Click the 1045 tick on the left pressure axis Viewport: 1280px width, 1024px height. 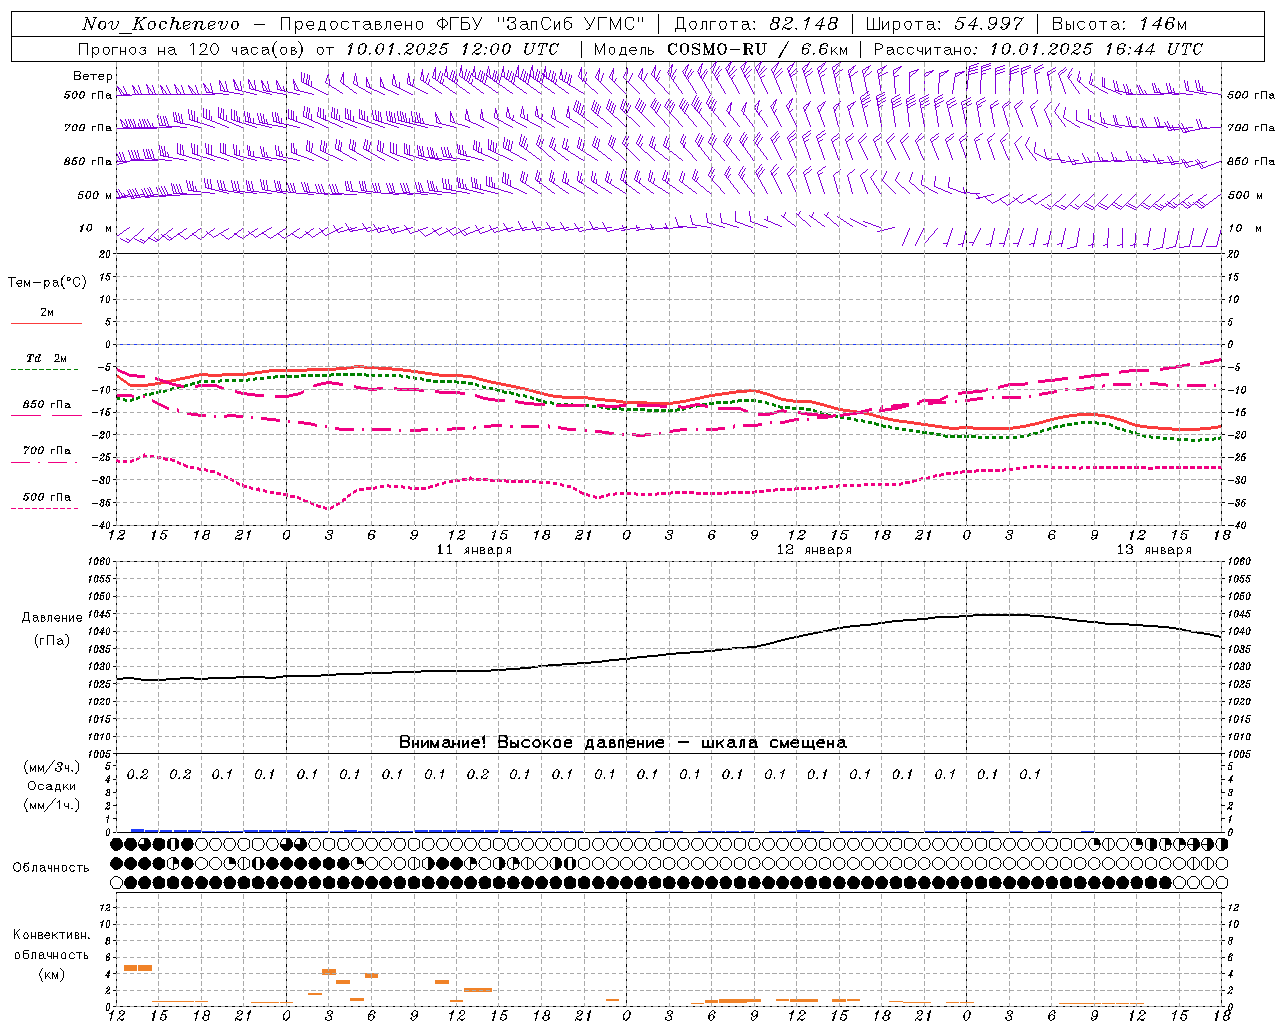click(101, 614)
